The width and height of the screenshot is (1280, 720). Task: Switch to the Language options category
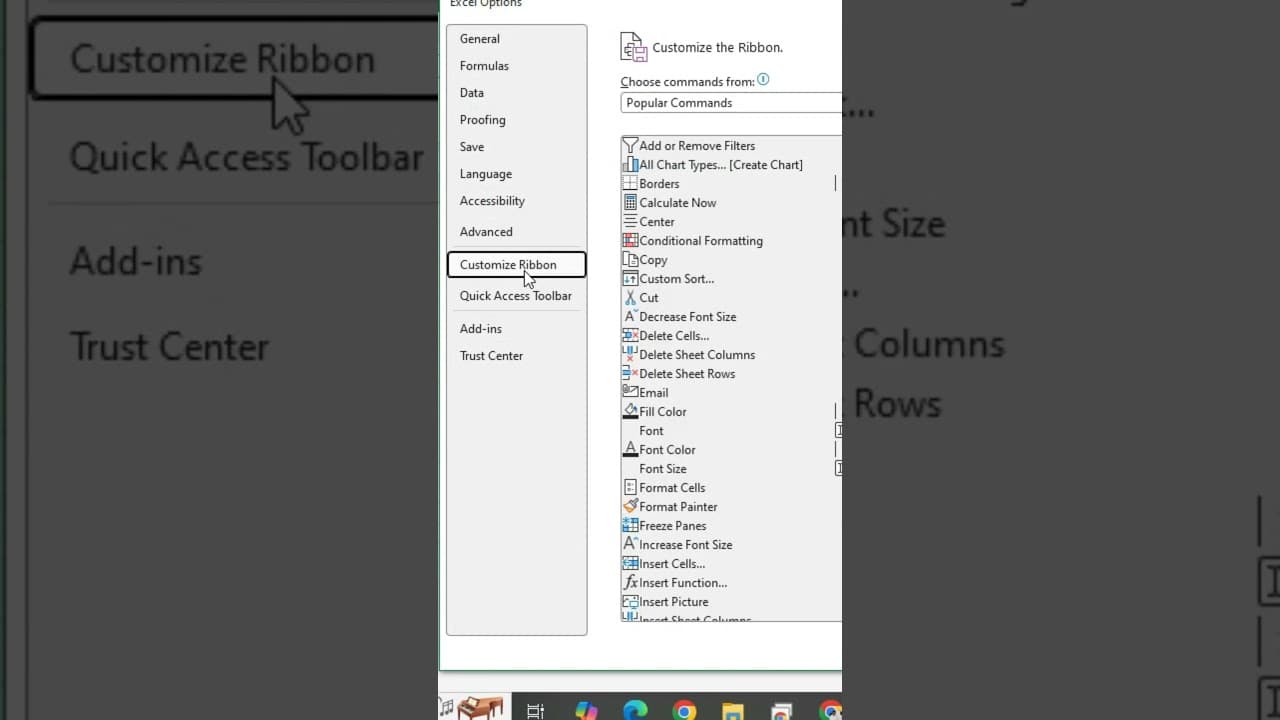click(x=516, y=174)
